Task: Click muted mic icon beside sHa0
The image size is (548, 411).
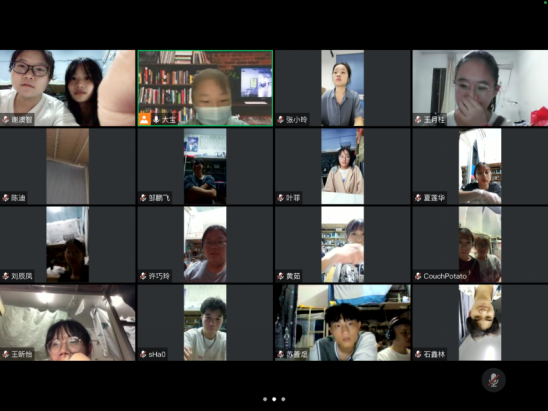Action: coord(143,354)
